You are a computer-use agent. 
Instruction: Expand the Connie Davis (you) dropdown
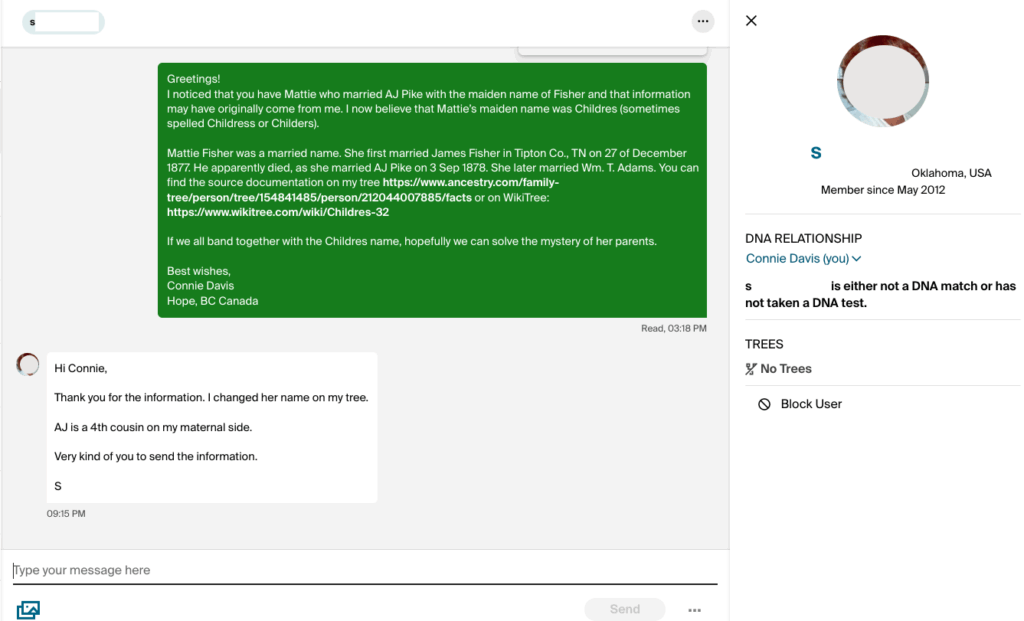pyautogui.click(x=803, y=259)
